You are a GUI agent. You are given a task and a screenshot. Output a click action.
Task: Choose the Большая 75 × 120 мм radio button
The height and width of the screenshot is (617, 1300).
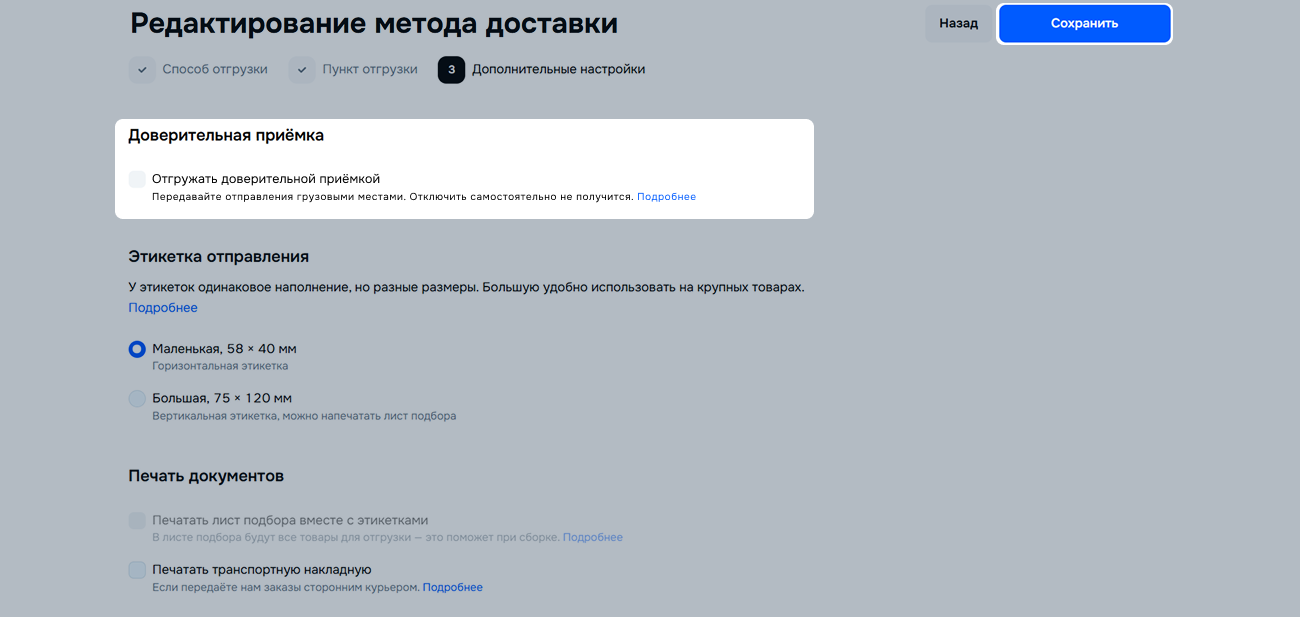pyautogui.click(x=137, y=398)
